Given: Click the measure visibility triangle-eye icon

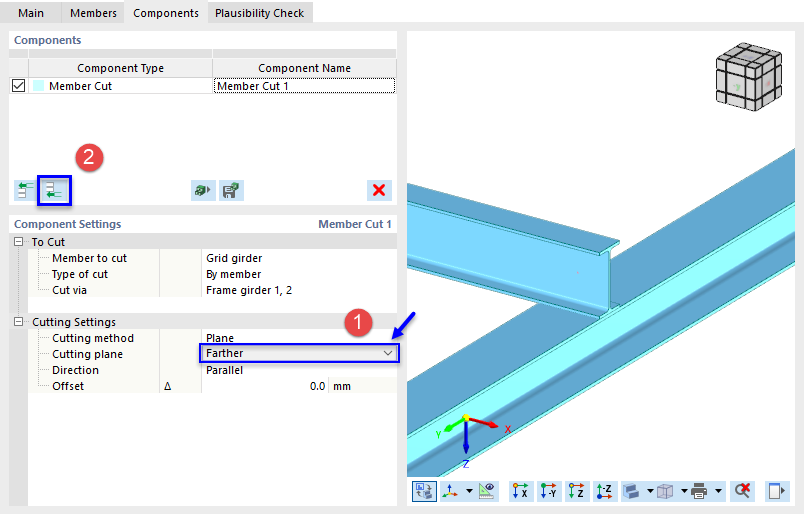Looking at the screenshot, I should pos(487,491).
